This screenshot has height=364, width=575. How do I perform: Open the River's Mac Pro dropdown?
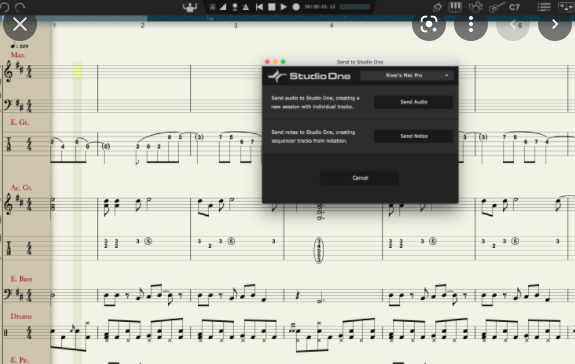click(x=407, y=75)
